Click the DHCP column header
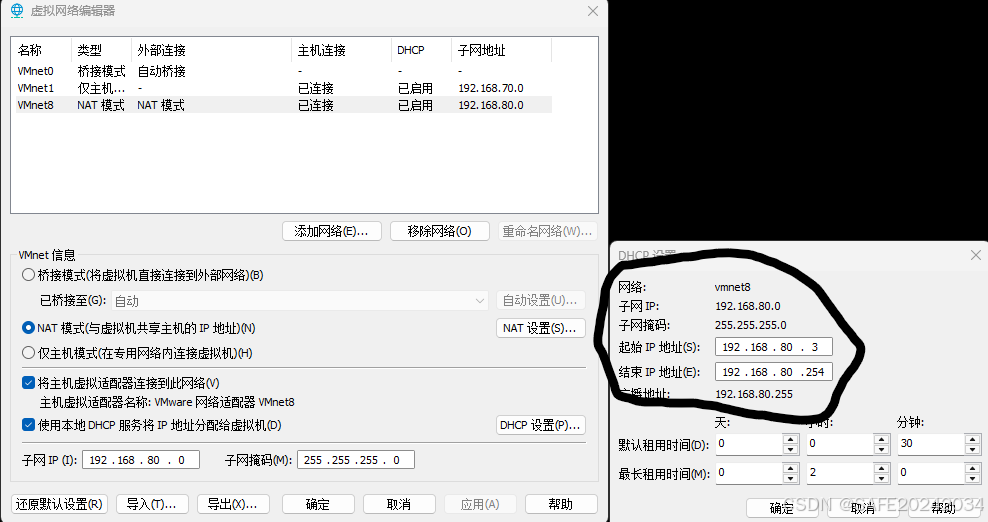Image resolution: width=988 pixels, height=522 pixels. coord(422,50)
